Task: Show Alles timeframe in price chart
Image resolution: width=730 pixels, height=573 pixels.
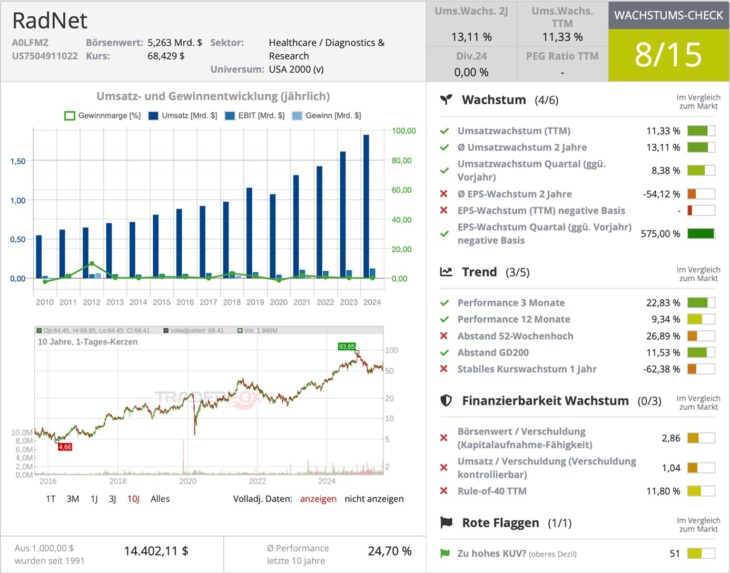Action: point(160,499)
